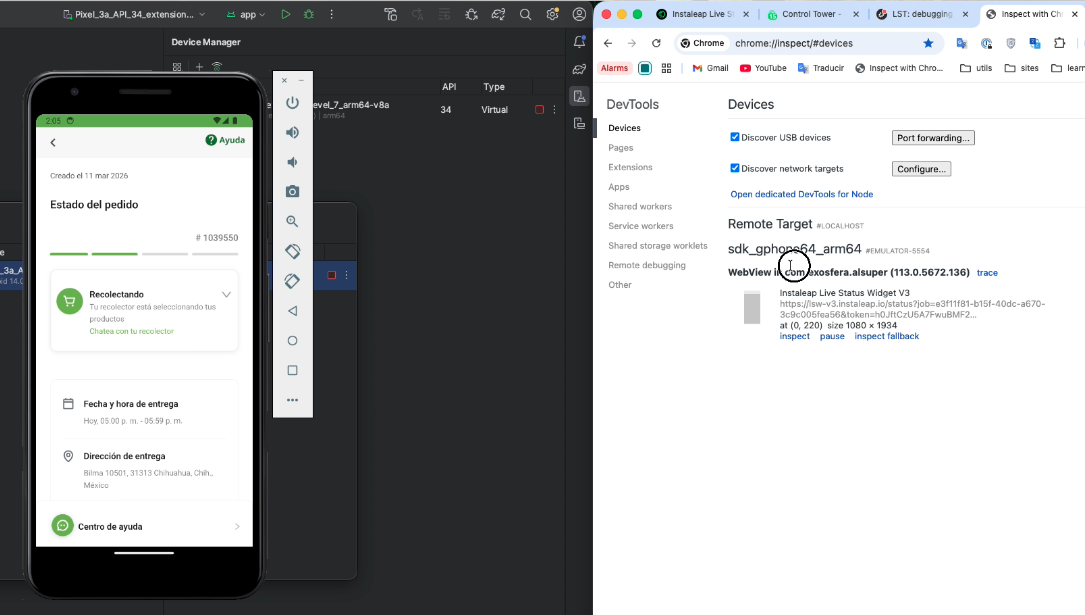Stop the virtual device with red square
Image resolution: width=1085 pixels, height=615 pixels.
(540, 109)
